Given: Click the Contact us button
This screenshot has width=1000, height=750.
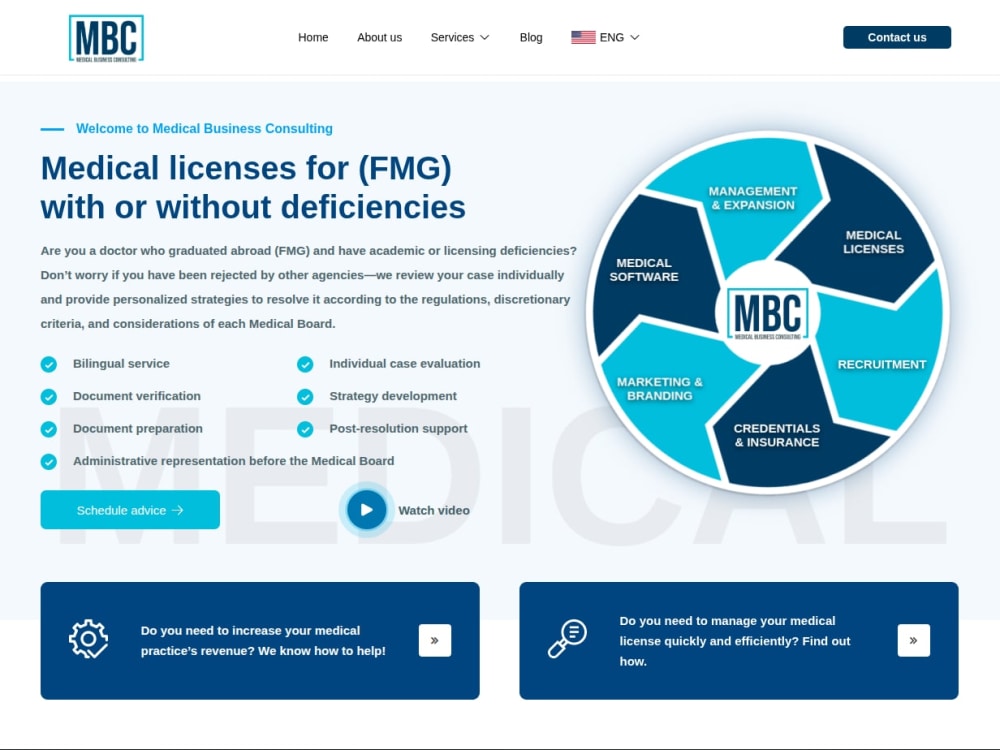Looking at the screenshot, I should point(897,38).
